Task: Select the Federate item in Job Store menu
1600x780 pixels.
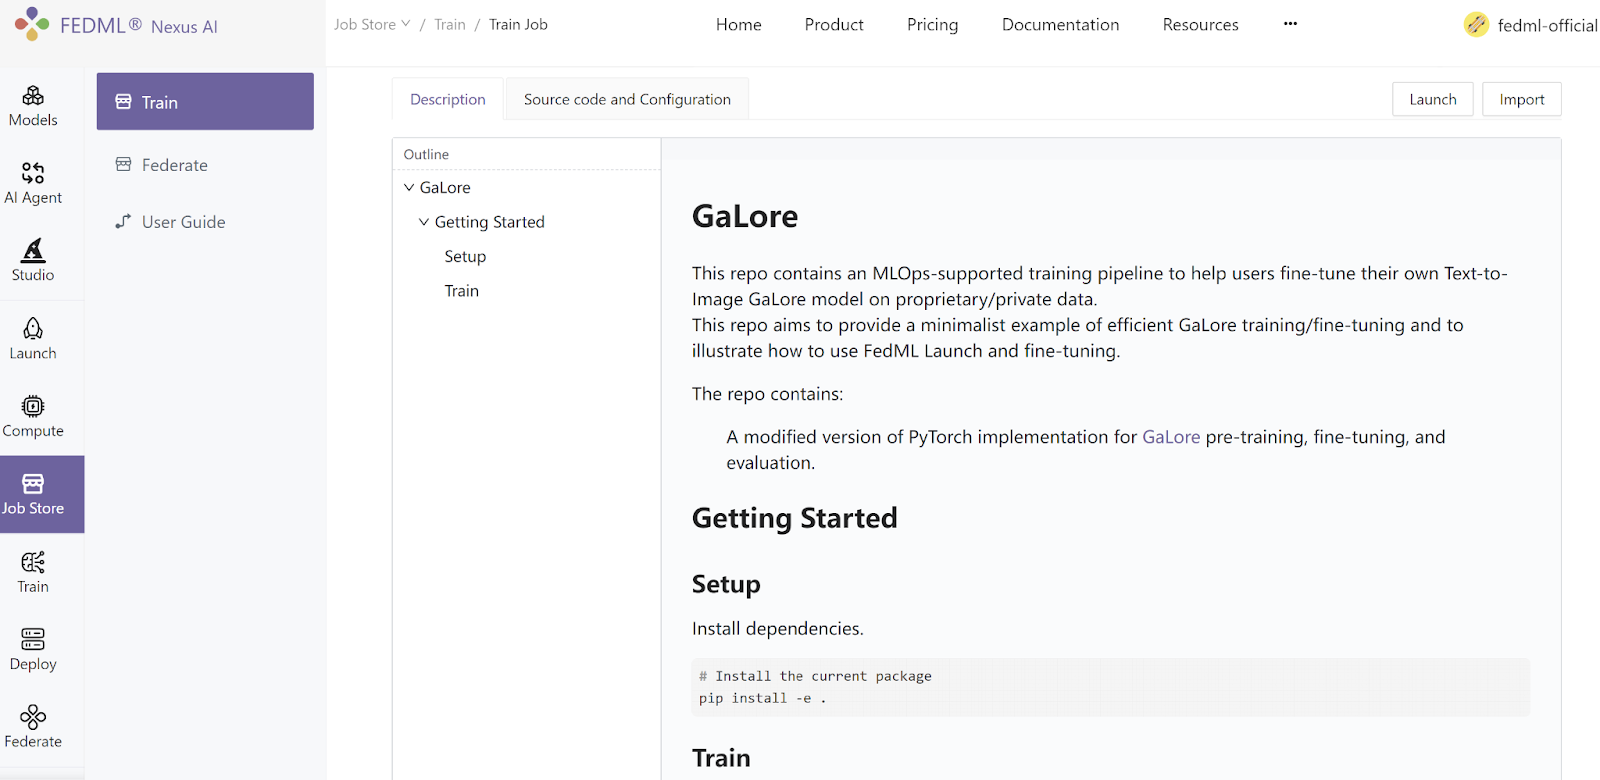Action: pyautogui.click(x=205, y=165)
